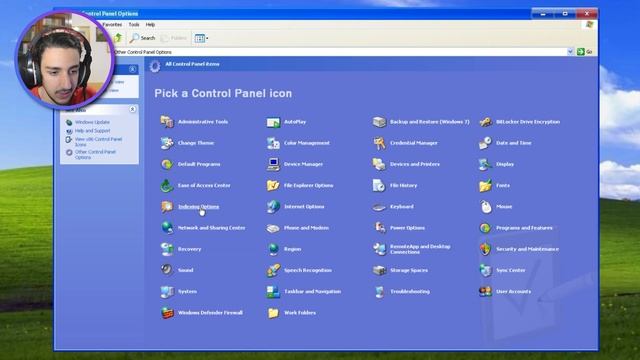640x360 pixels.
Task: Open the Troubleshooting icon
Action: 379,291
